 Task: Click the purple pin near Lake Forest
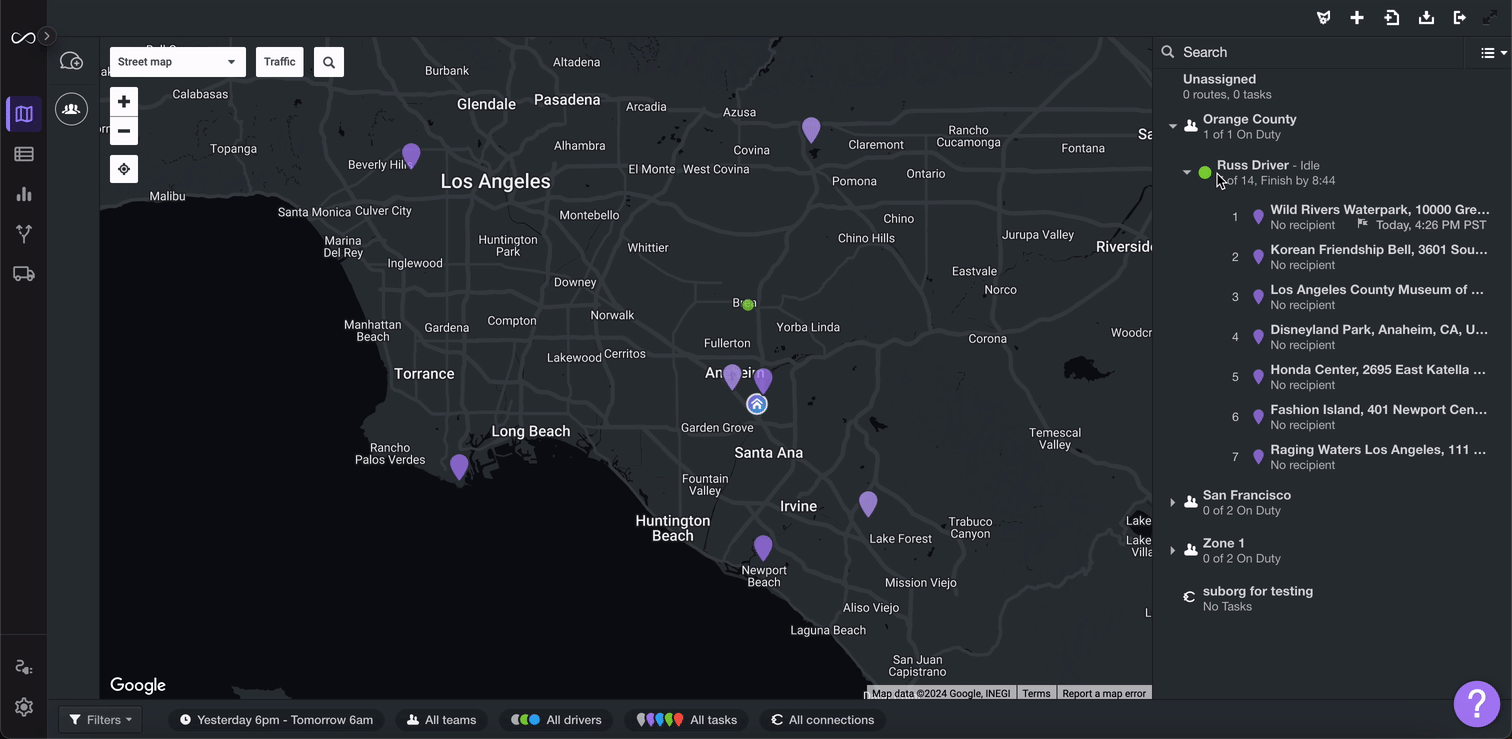pos(868,504)
